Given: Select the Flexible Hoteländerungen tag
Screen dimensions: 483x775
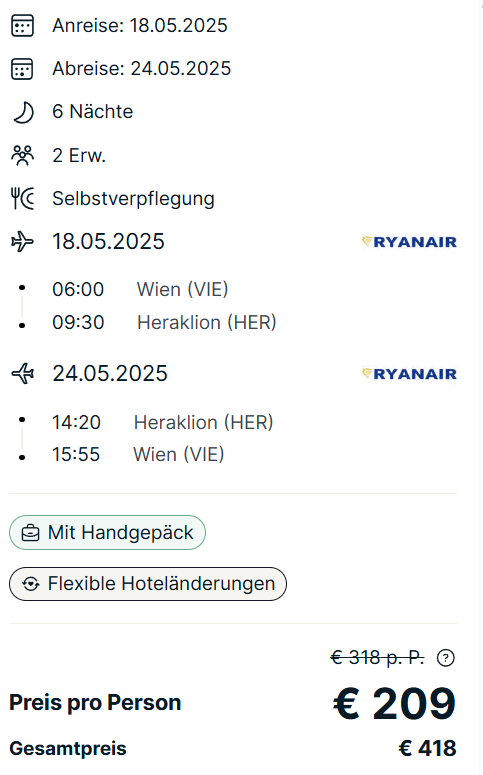Looking at the screenshot, I should coord(148,584).
